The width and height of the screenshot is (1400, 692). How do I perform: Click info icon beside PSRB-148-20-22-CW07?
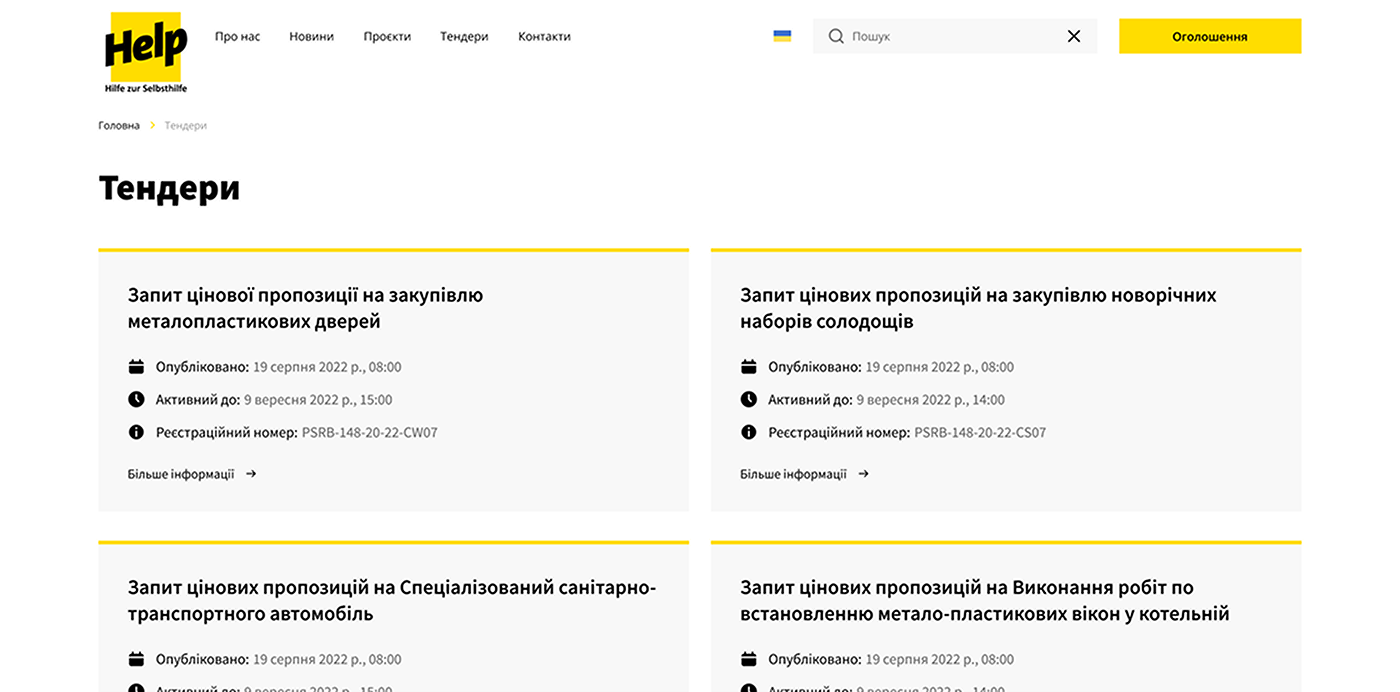[136, 433]
